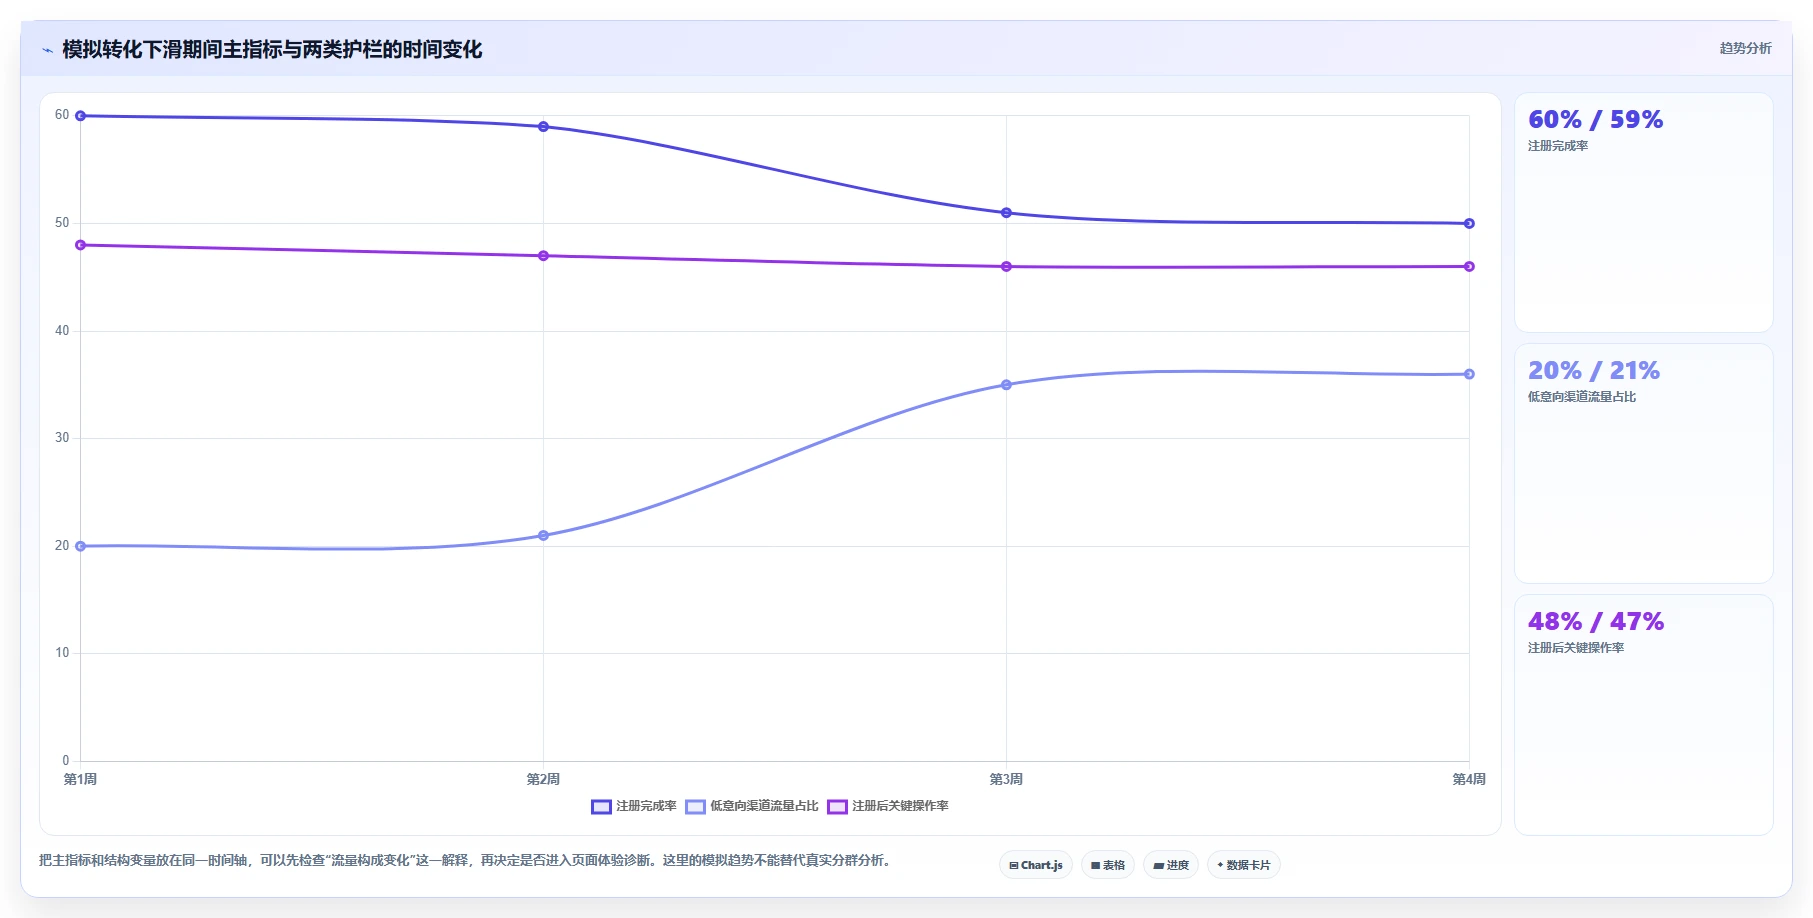
Task: Click the 第4周 x-axis label
Action: pyautogui.click(x=1469, y=779)
